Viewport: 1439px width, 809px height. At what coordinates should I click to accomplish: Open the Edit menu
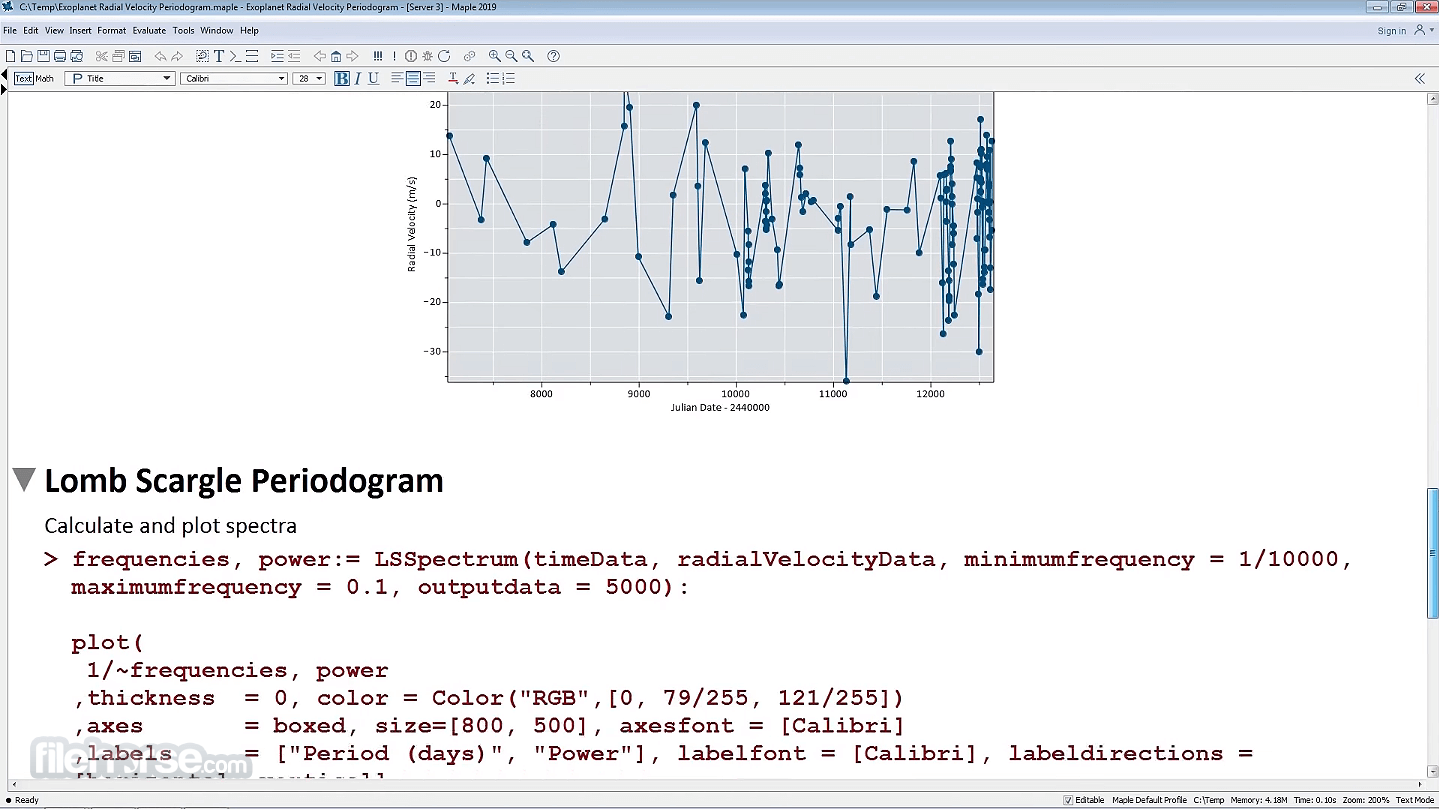[31, 31]
